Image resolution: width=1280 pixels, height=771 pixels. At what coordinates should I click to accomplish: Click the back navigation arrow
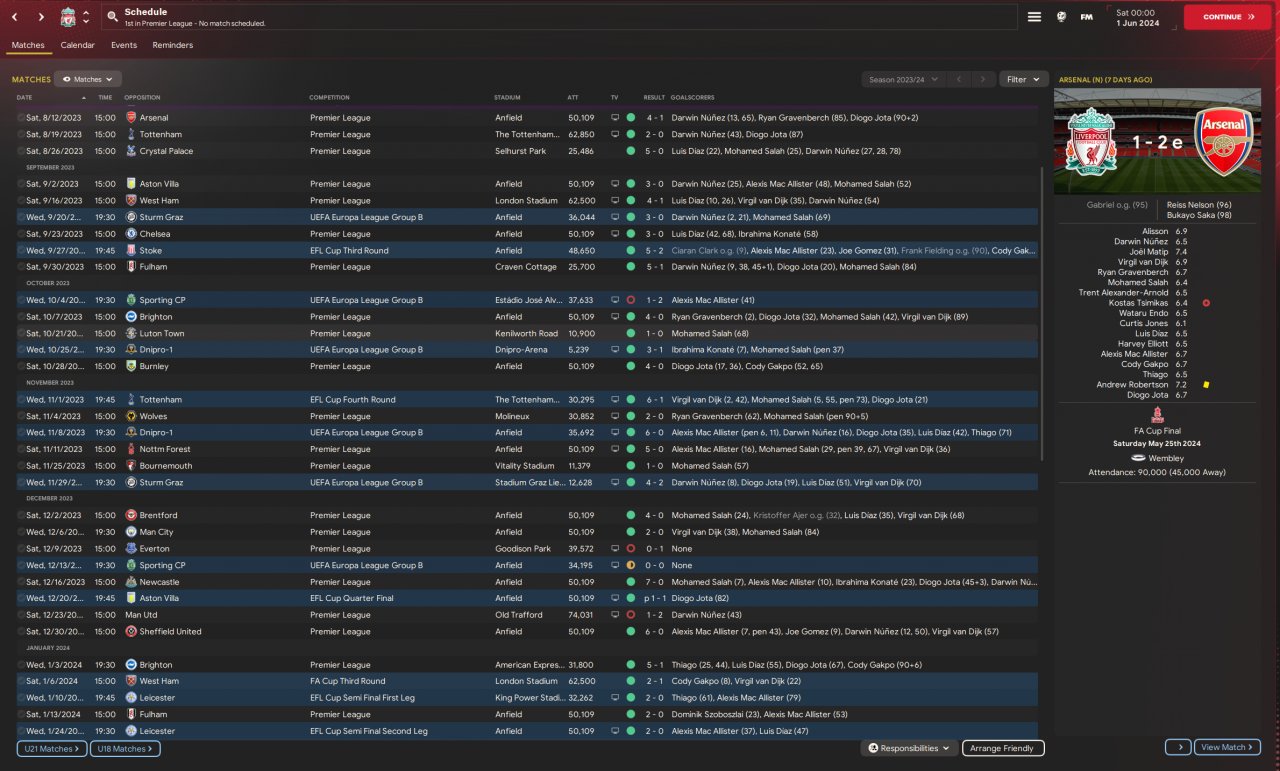[x=15, y=17]
